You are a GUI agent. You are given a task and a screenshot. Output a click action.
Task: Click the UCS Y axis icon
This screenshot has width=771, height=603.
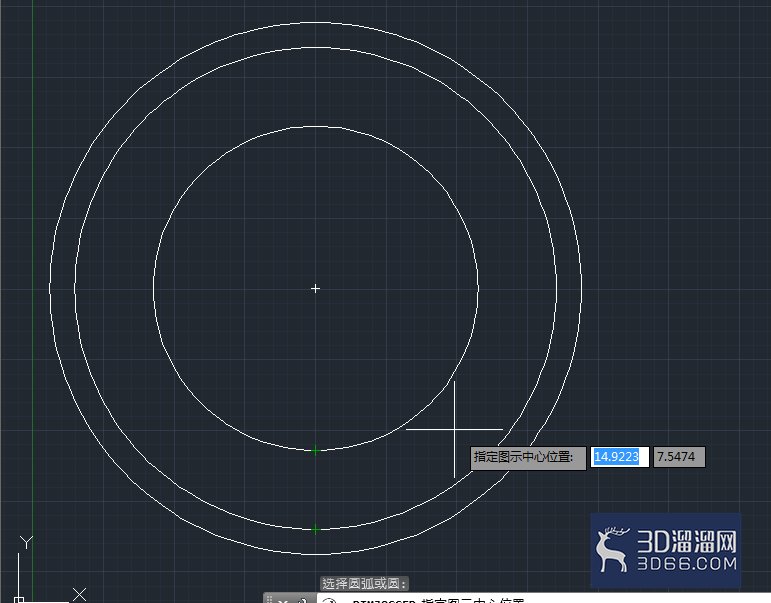point(26,543)
